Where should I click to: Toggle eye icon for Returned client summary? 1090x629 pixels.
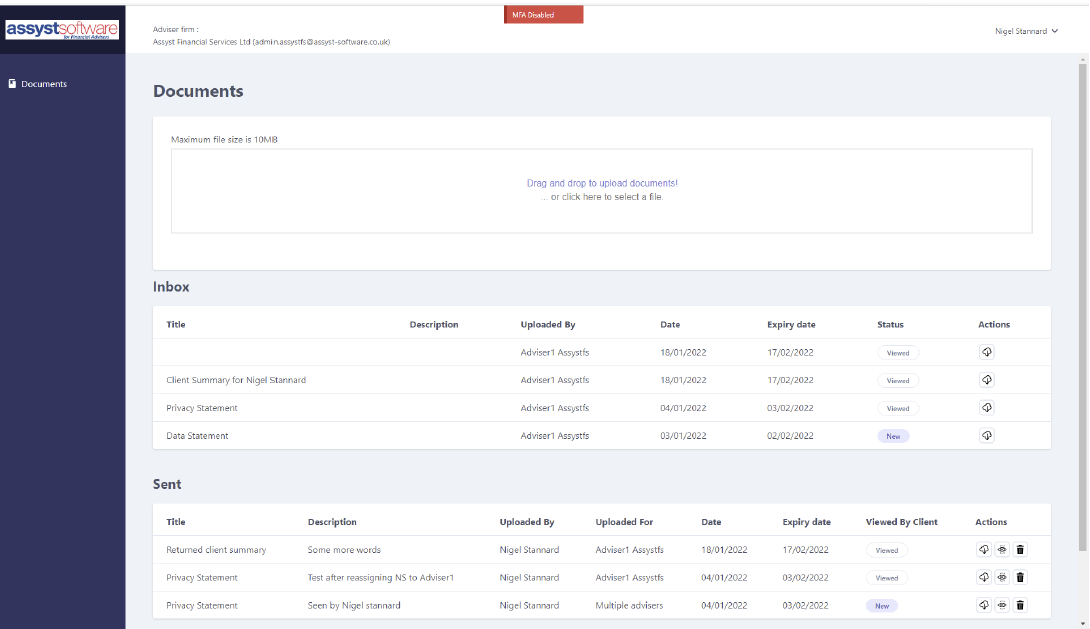[1002, 549]
